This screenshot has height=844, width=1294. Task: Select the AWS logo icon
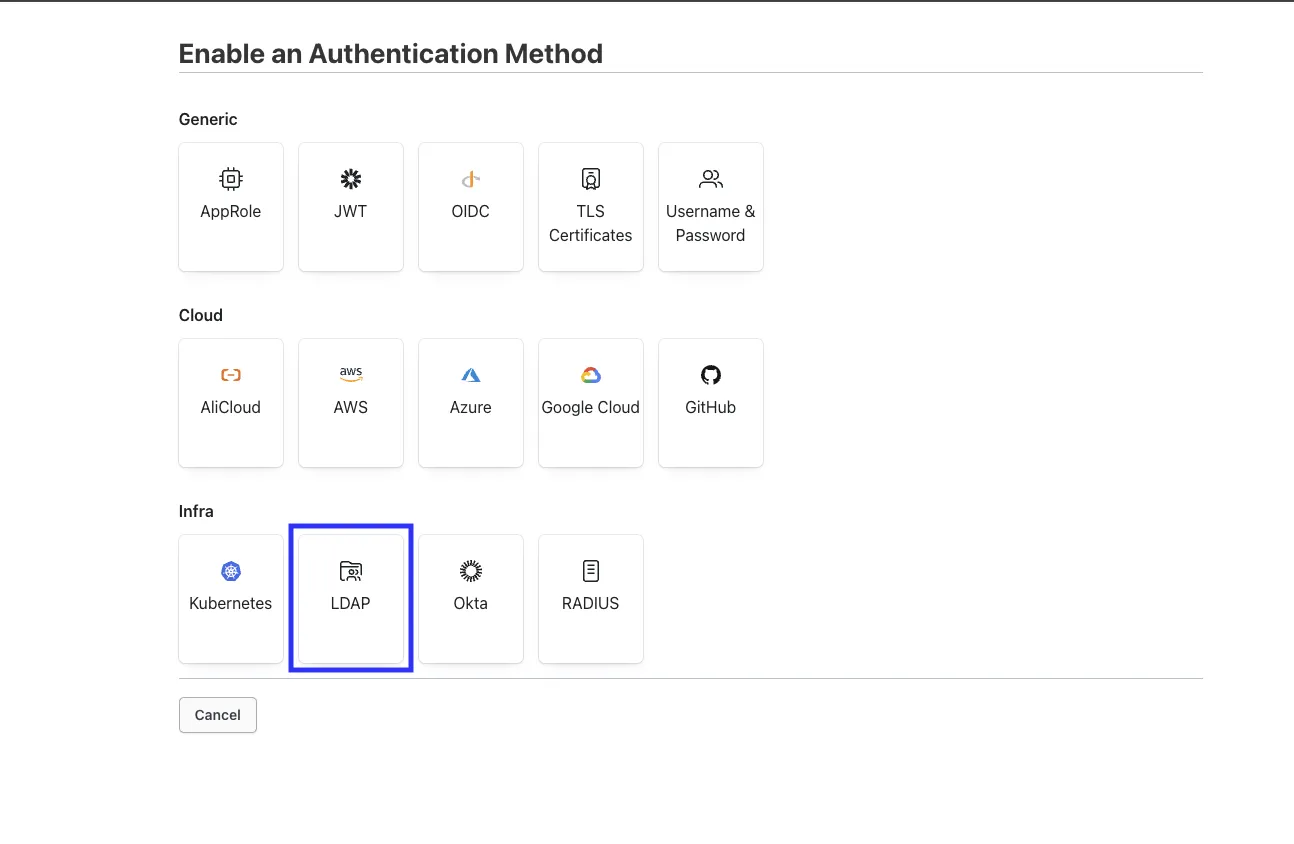point(351,375)
